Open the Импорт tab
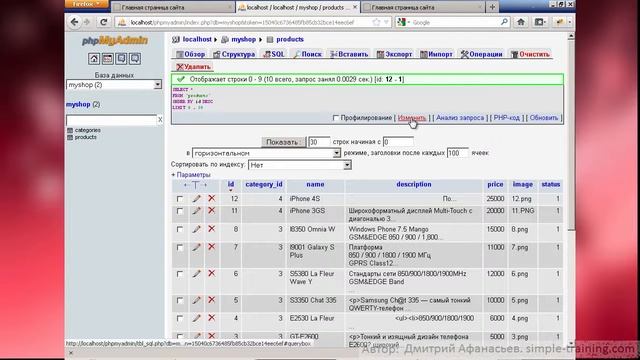Viewport: 640px width, 360px height. click(x=436, y=54)
